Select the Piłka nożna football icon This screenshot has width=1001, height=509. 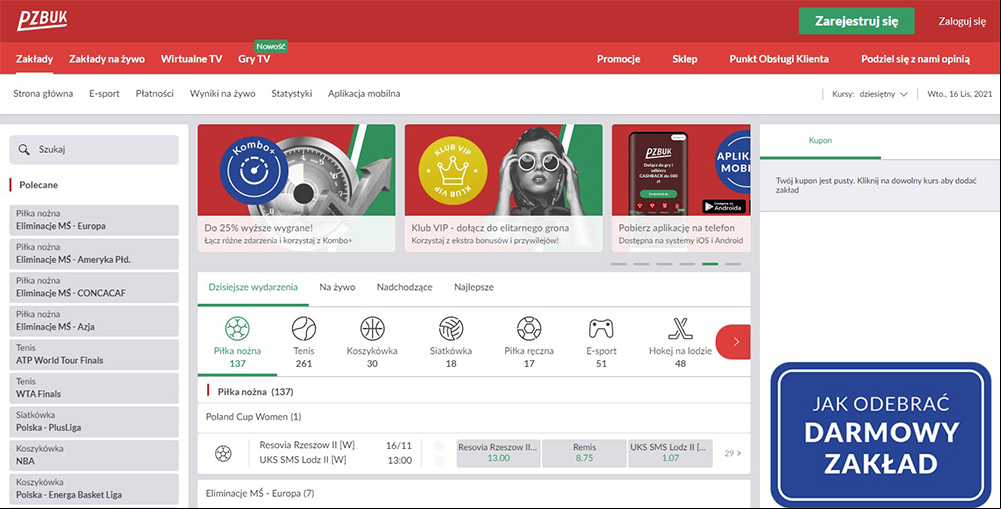pos(237,329)
